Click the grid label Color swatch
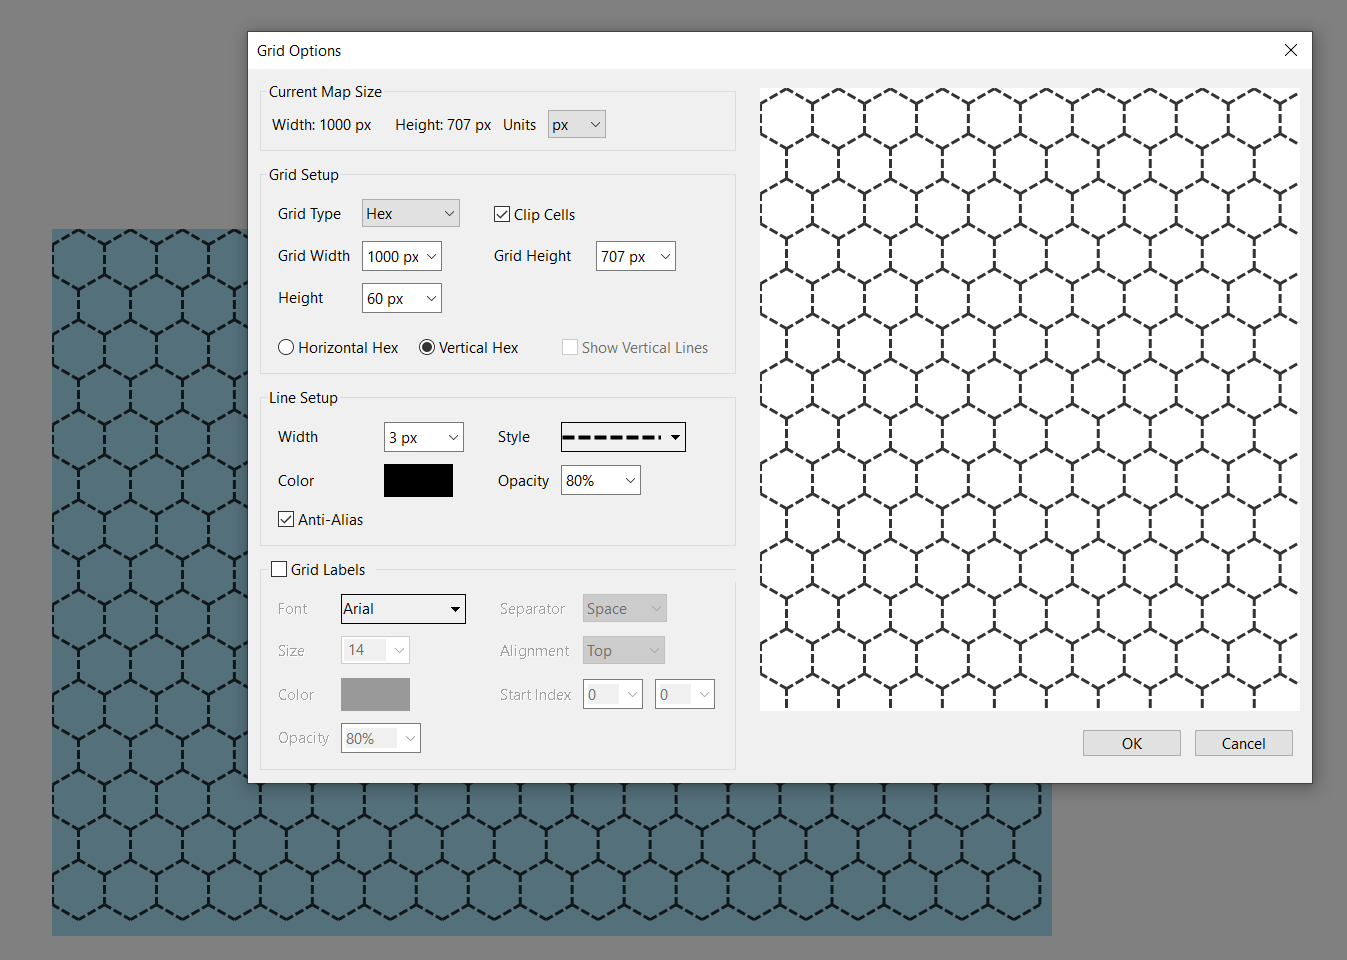The width and height of the screenshot is (1347, 960). 375,694
